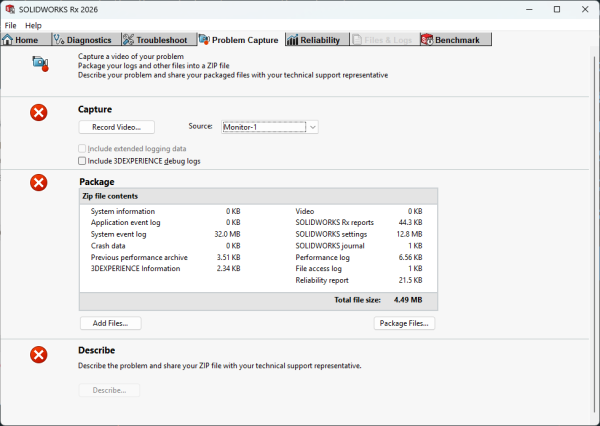
Task: Open the File menu
Action: coord(10,26)
